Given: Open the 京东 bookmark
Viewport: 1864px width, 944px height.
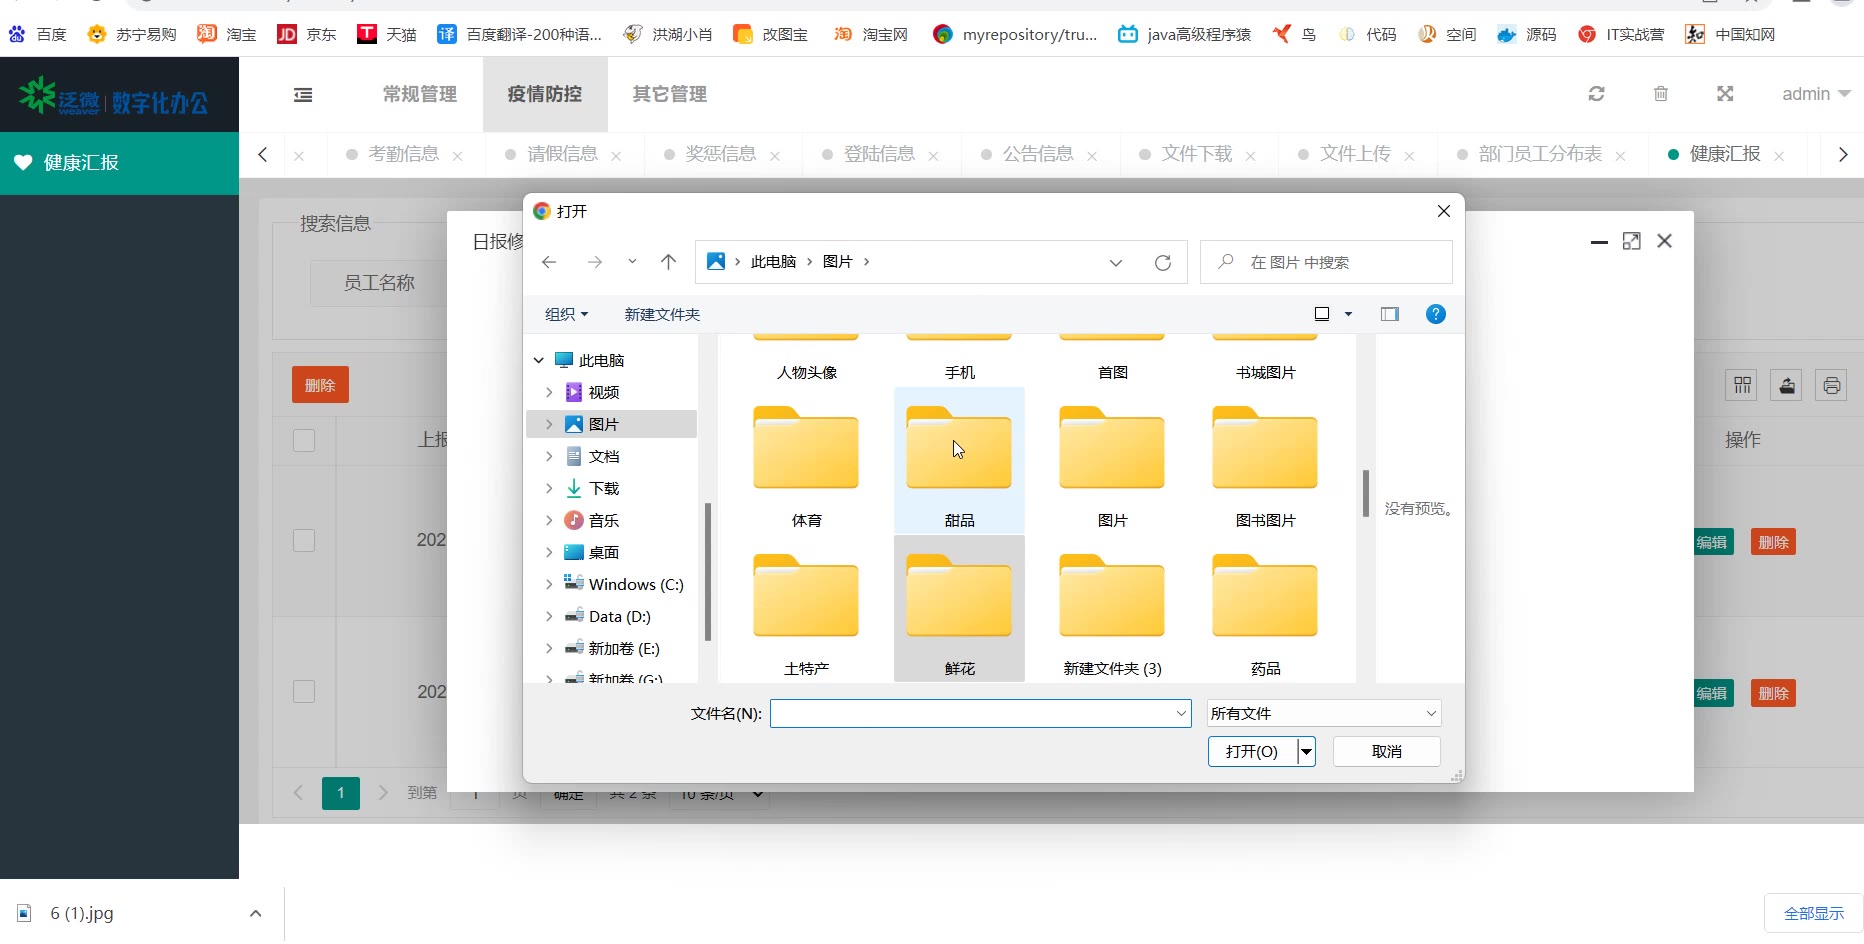Looking at the screenshot, I should (x=307, y=34).
